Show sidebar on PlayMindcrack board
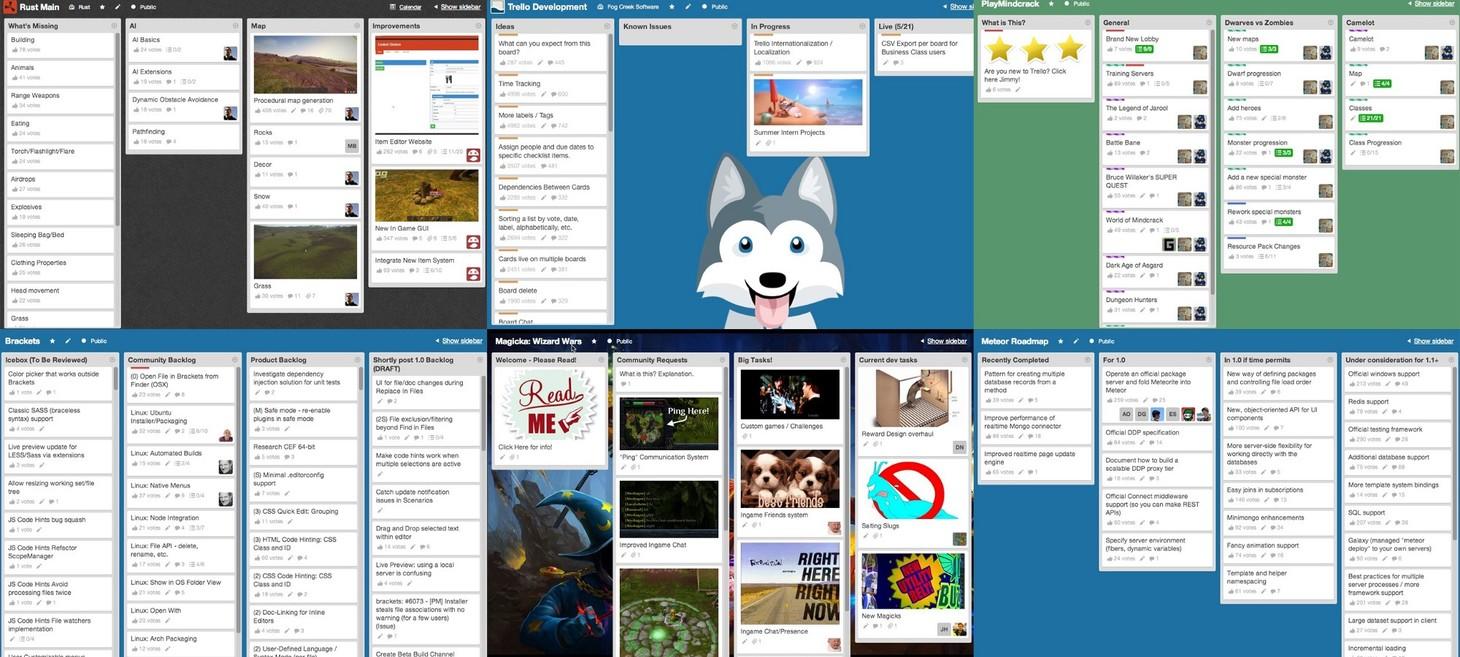Viewport: 1460px width, 657px height. tap(1432, 4)
